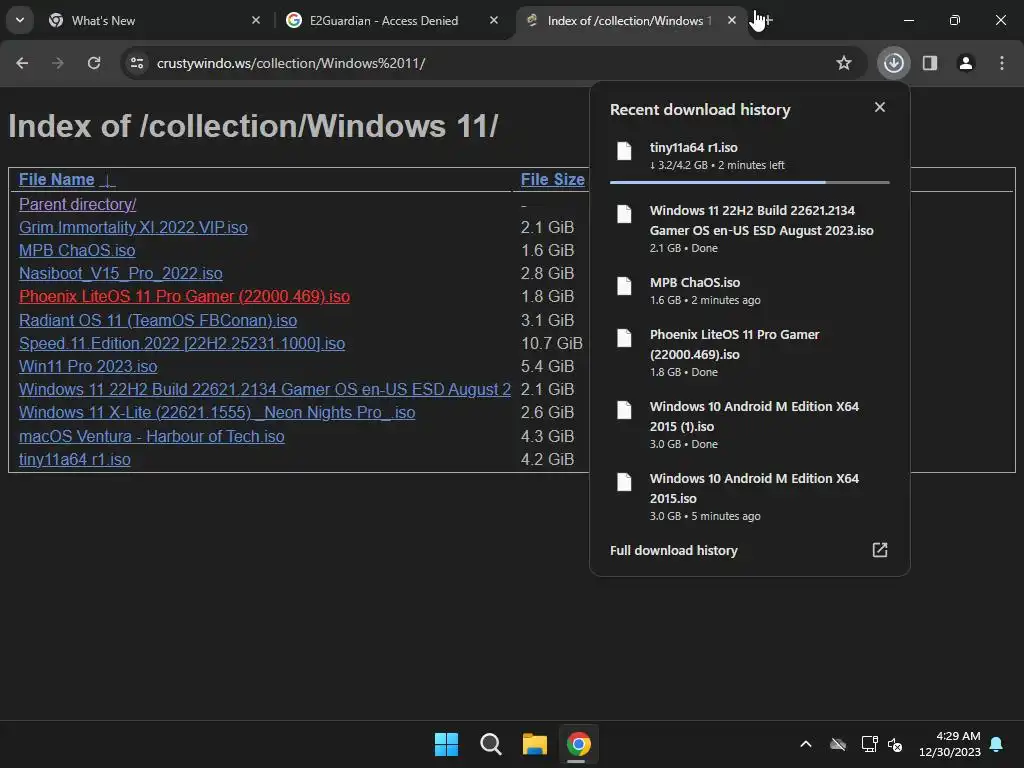Click MPB ChaOS.iso name in download history
Viewport: 1024px width, 768px height.
click(x=695, y=282)
